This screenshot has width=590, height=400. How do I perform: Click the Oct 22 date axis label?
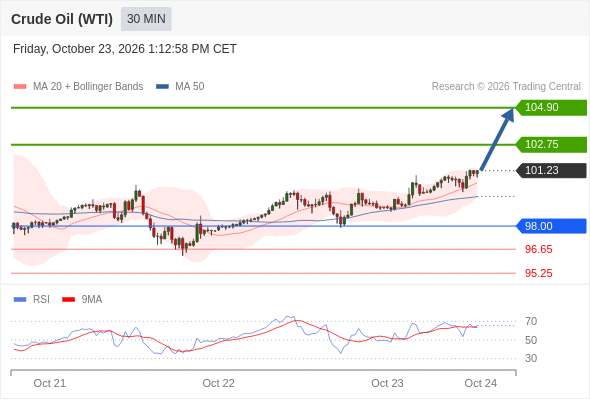tap(219, 383)
